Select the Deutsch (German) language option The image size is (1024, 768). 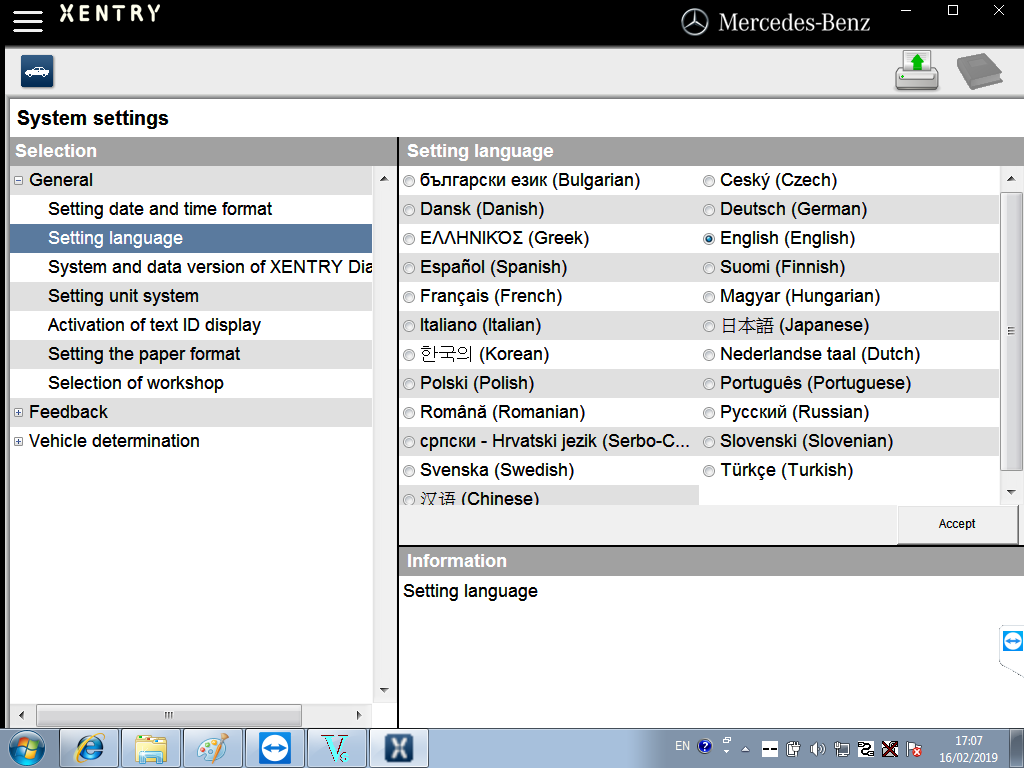(x=708, y=209)
